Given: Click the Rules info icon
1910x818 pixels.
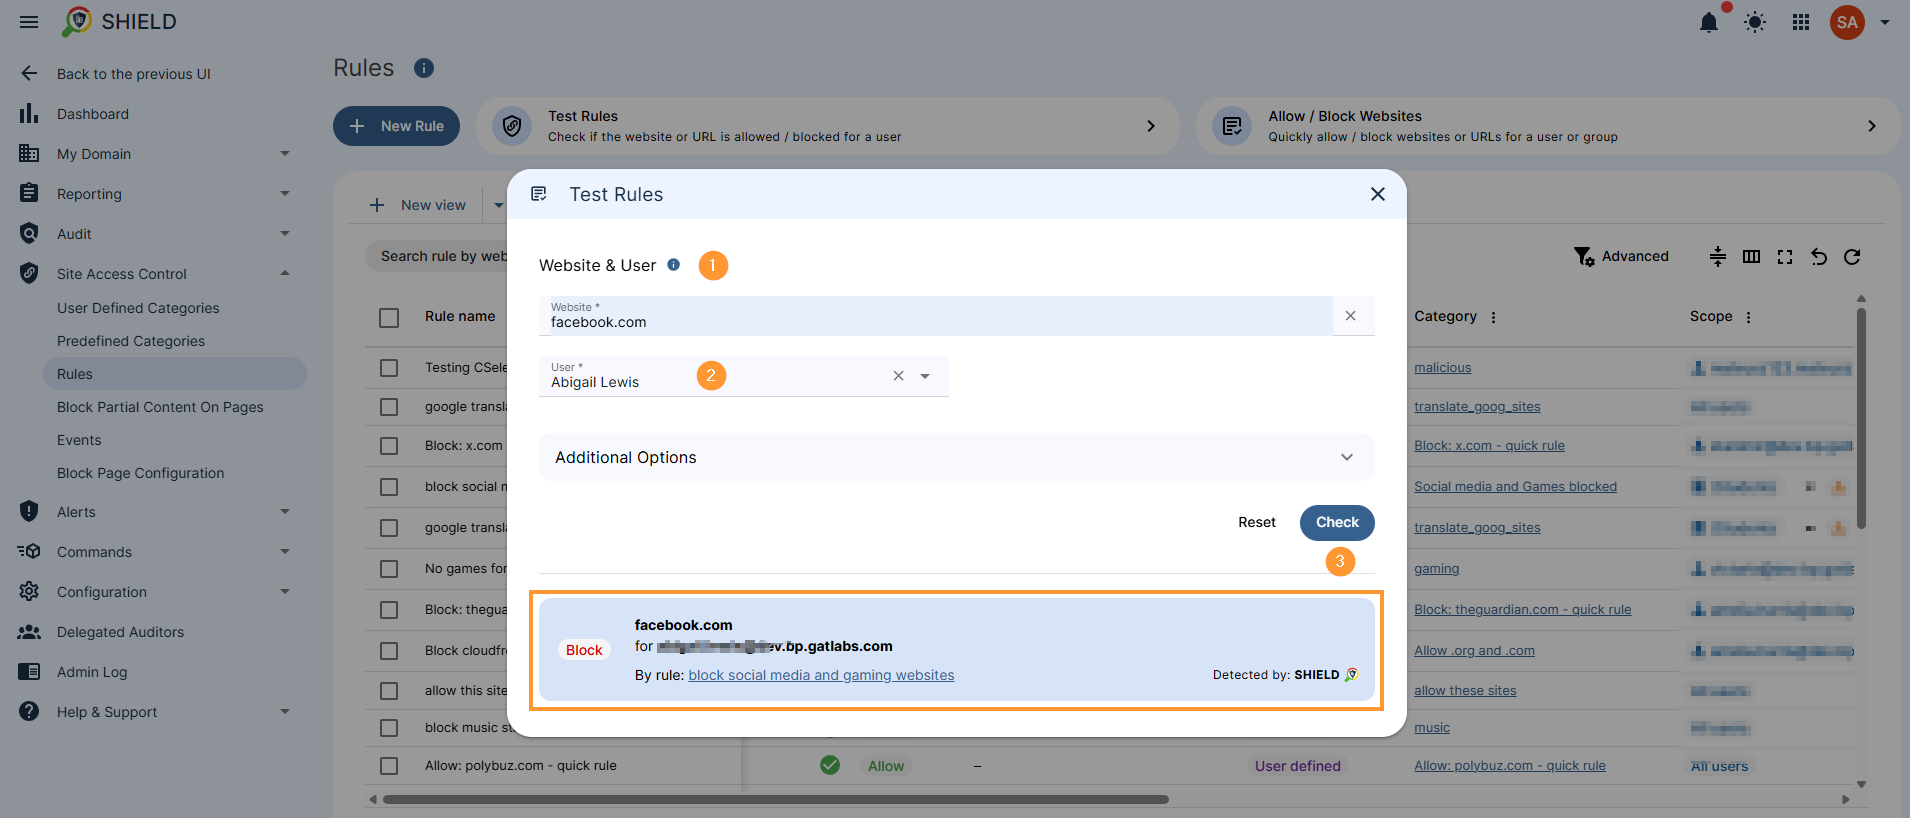Looking at the screenshot, I should coord(424,68).
